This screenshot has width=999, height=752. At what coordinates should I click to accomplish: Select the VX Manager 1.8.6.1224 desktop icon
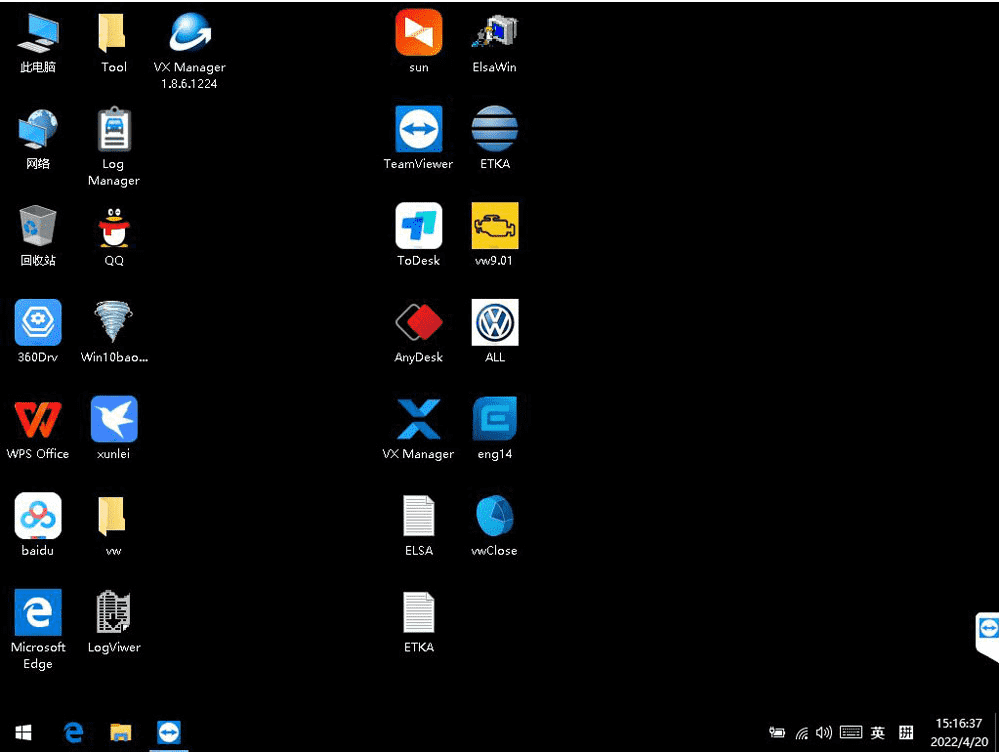[189, 34]
